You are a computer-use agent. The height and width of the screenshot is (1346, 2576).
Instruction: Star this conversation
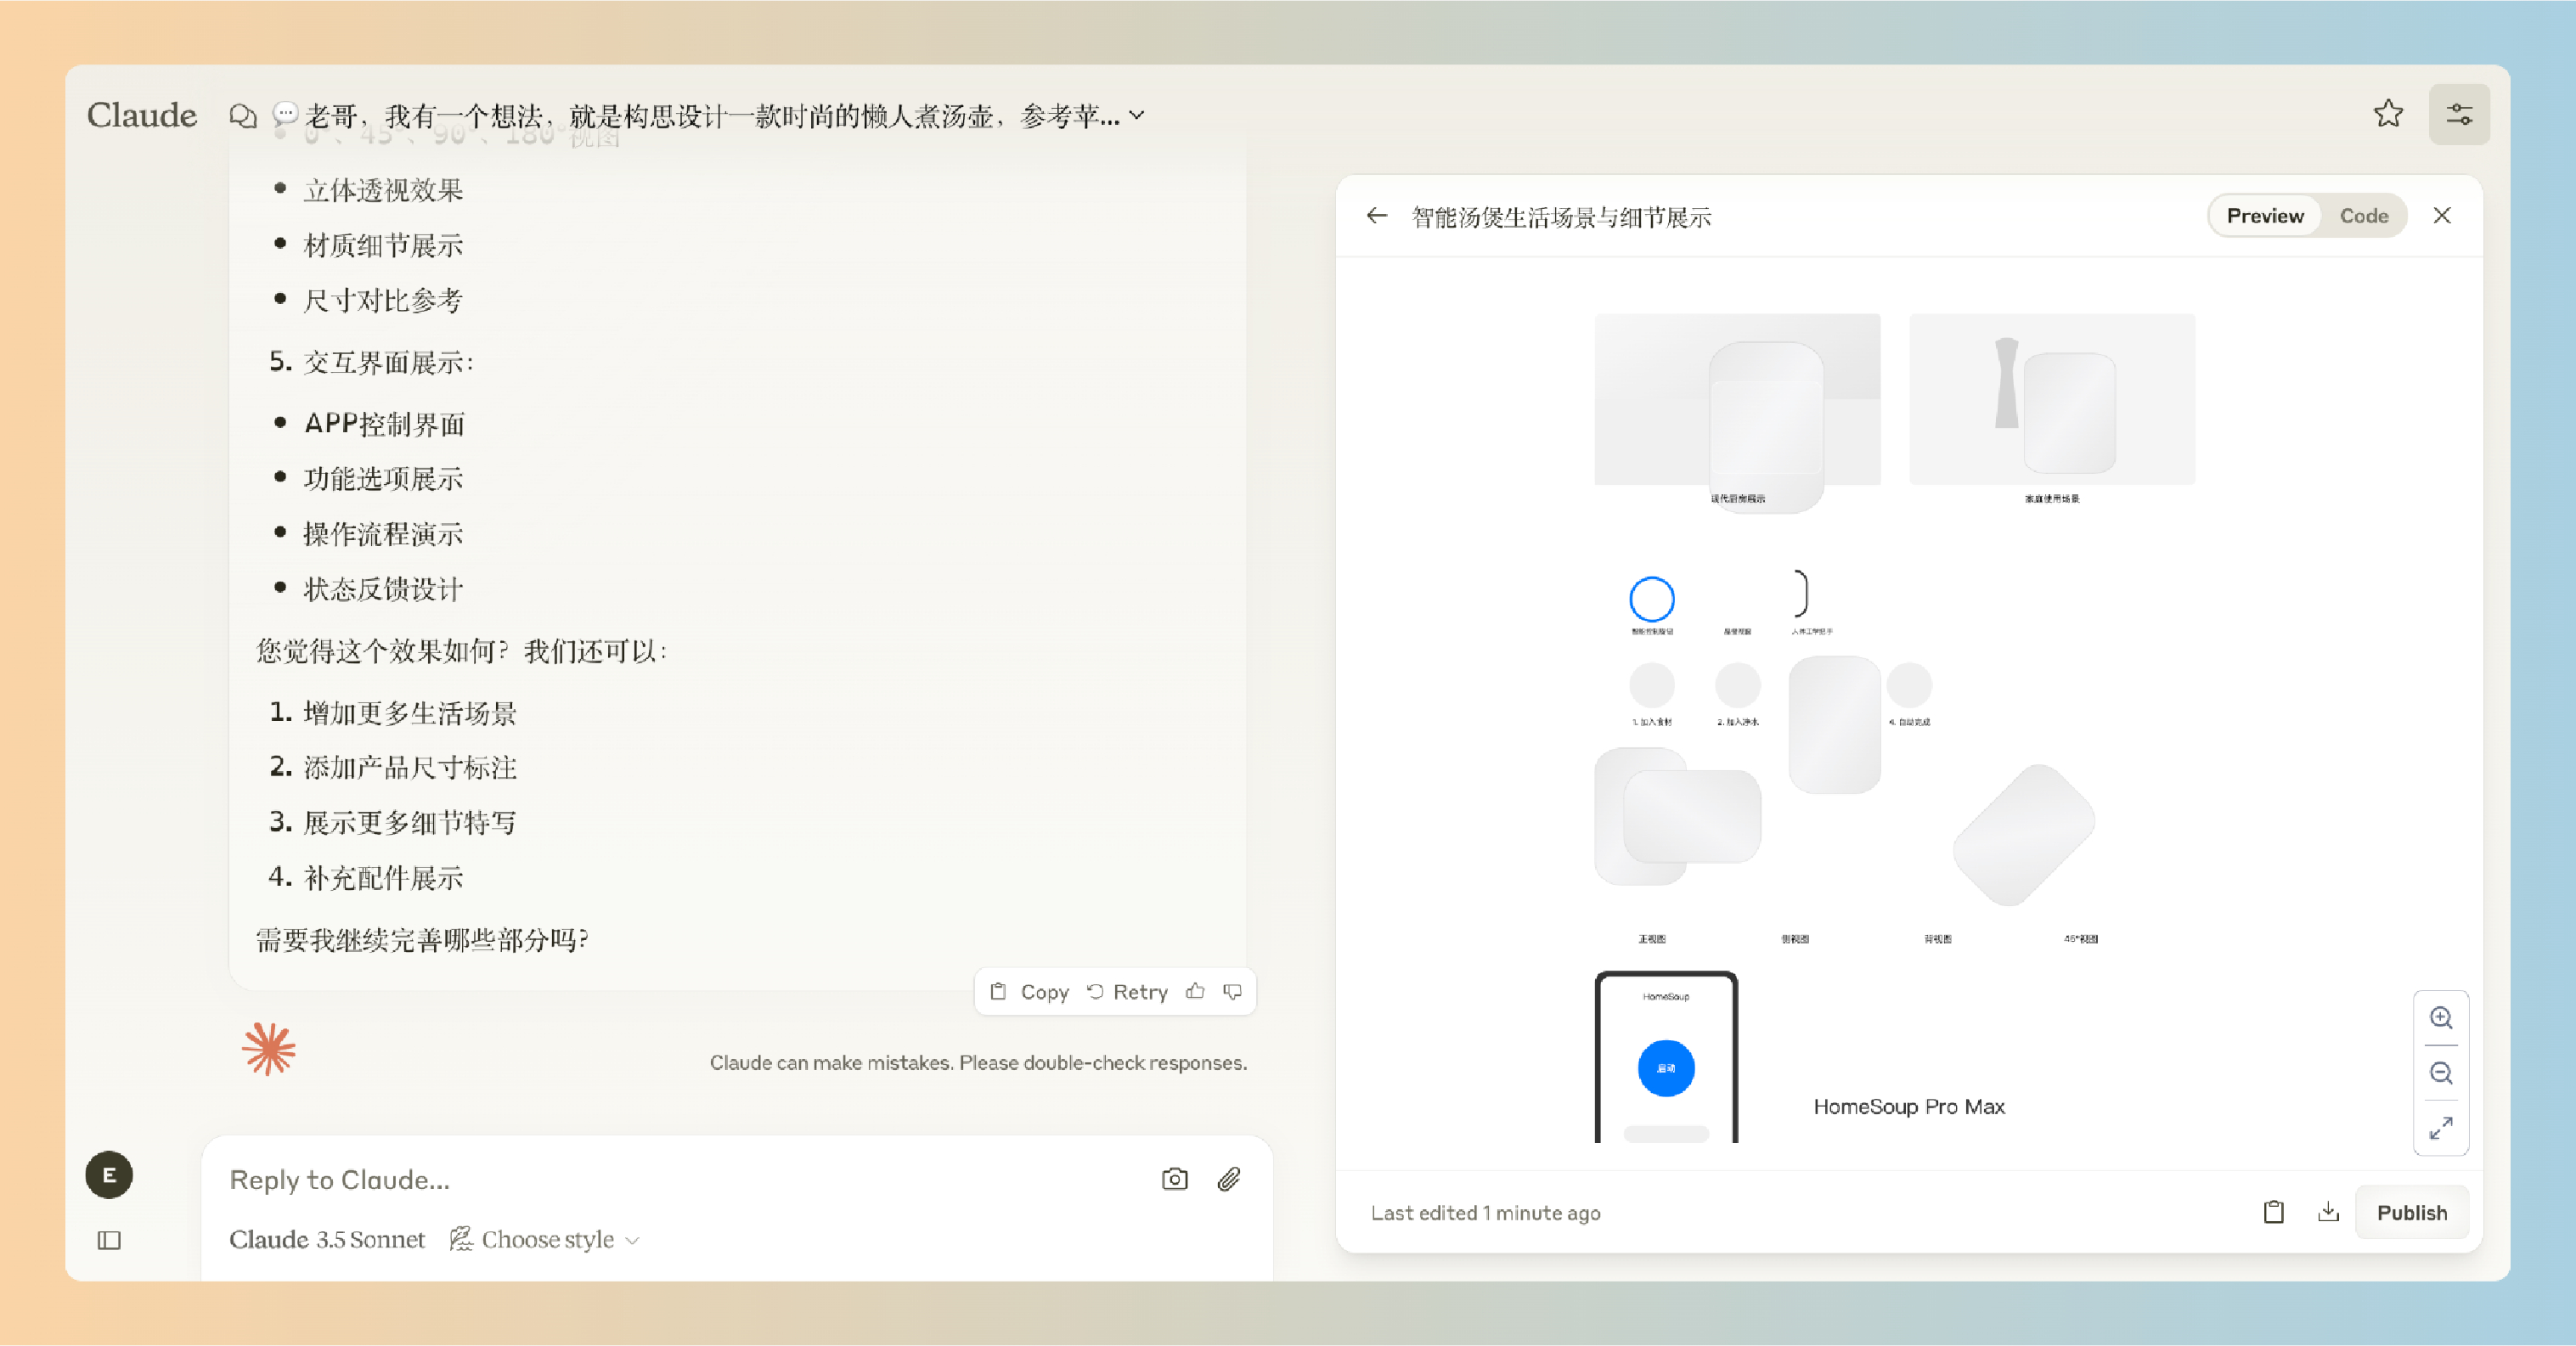click(2388, 114)
